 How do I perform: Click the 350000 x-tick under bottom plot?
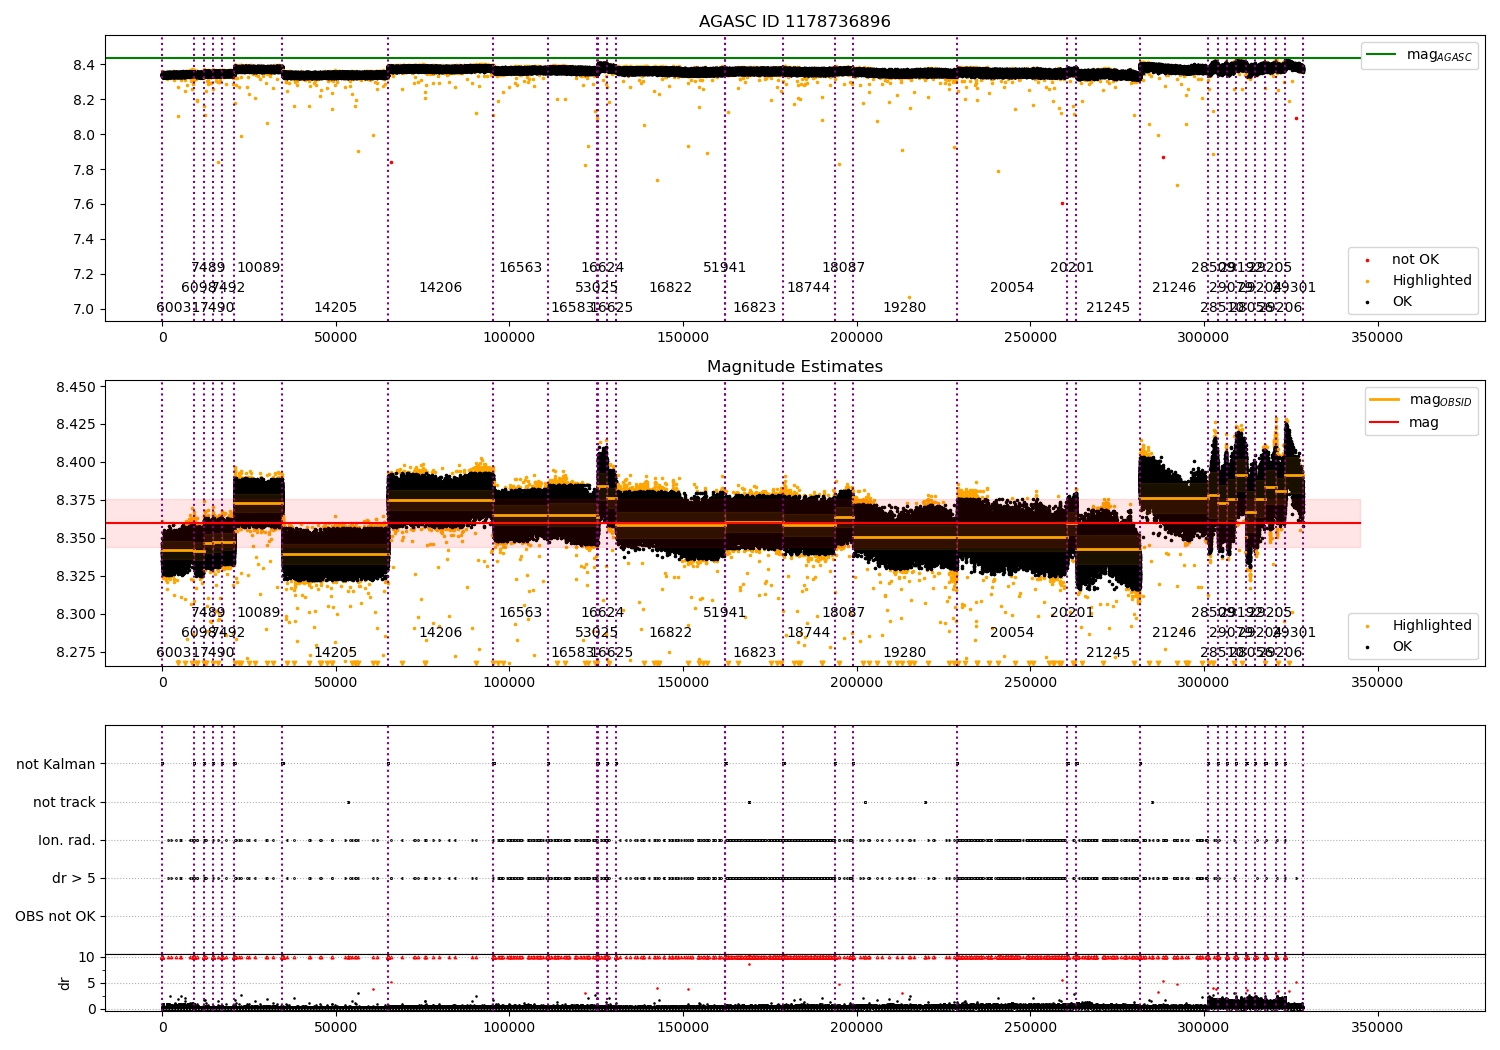click(x=1377, y=1028)
